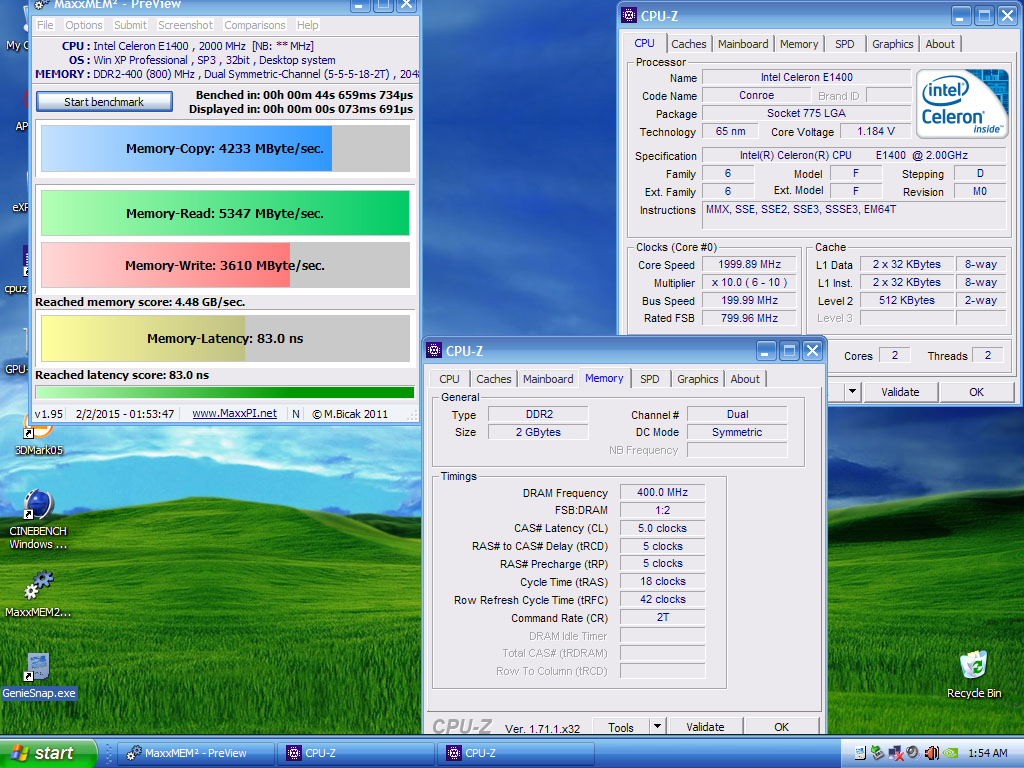Expand the Tools dropdown arrow in Memory window
This screenshot has width=1024, height=768.
pos(658,726)
